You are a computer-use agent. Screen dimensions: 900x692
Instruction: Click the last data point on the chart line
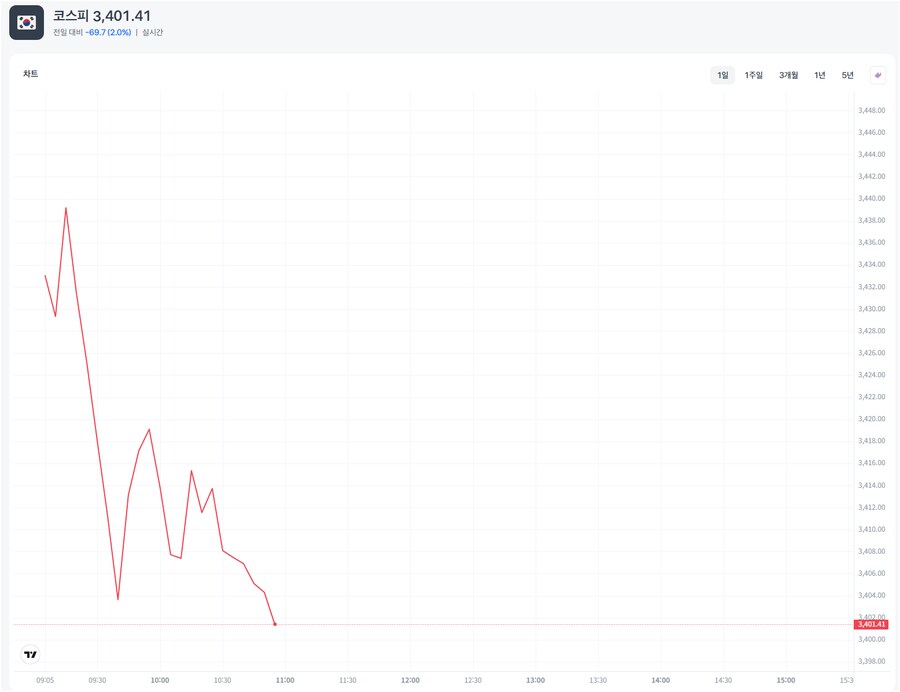point(275,624)
